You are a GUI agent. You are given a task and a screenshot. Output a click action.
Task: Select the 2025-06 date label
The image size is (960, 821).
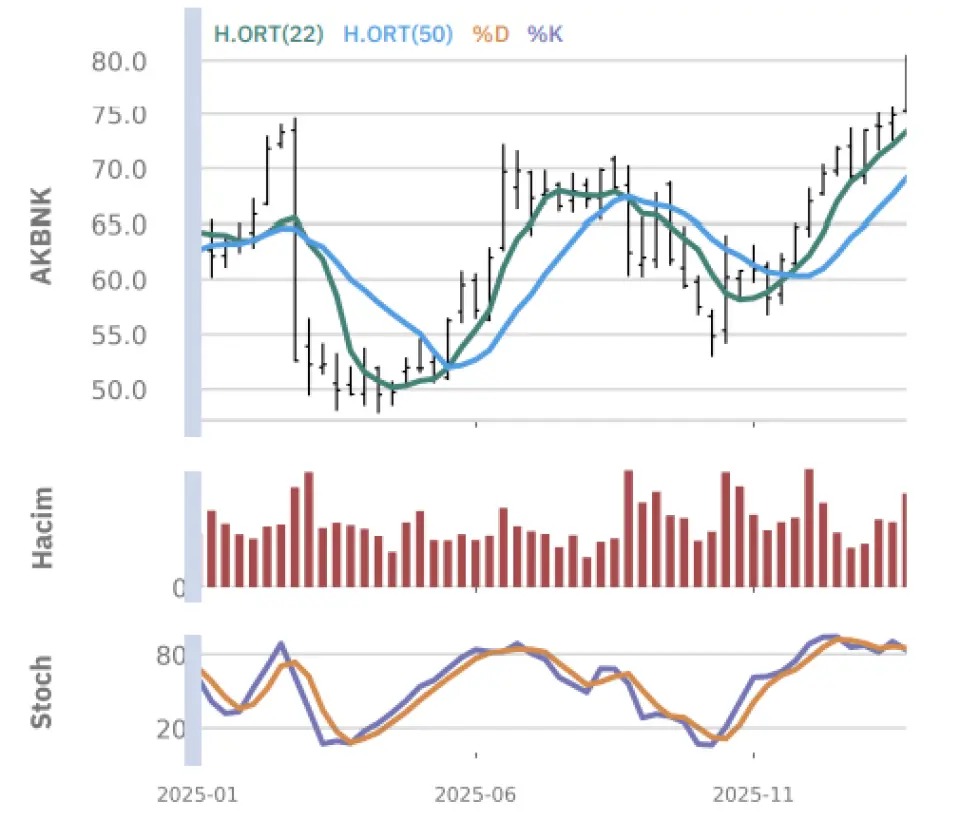coord(476,796)
